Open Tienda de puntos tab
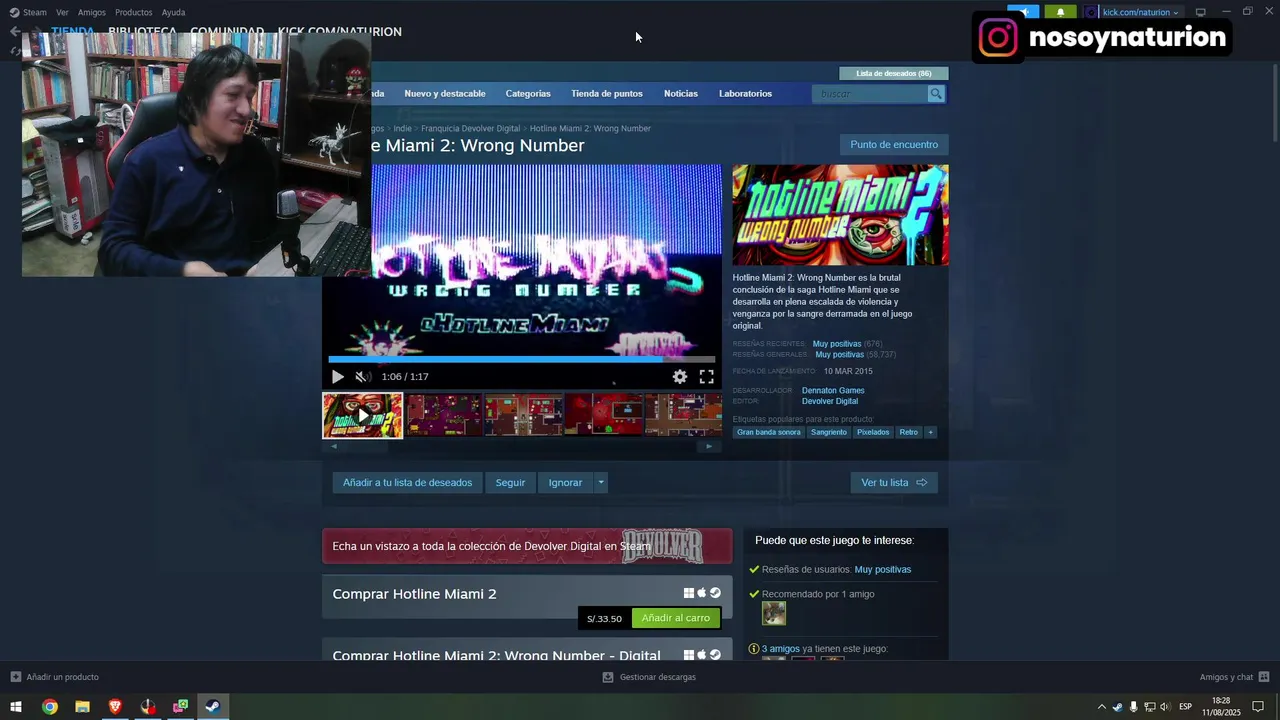This screenshot has height=720, width=1280. 607,93
